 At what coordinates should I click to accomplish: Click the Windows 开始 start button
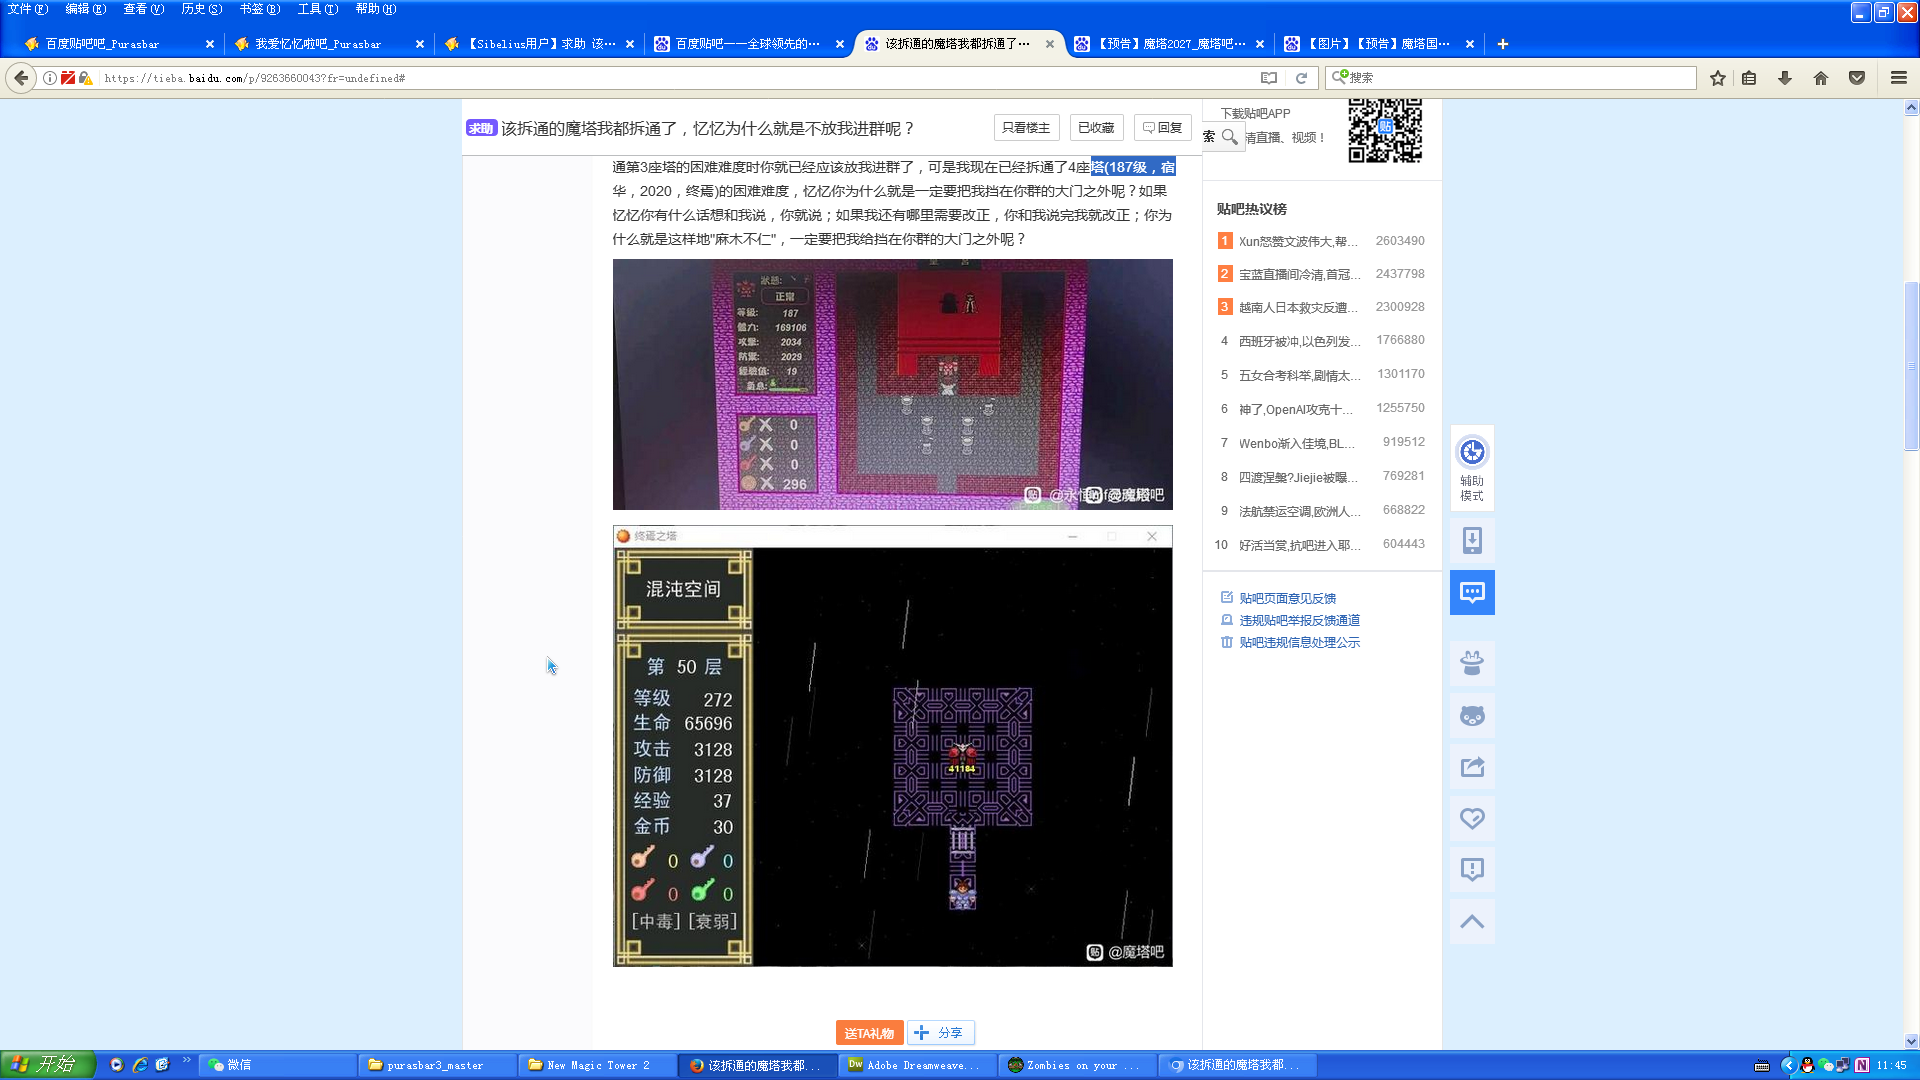click(47, 1065)
